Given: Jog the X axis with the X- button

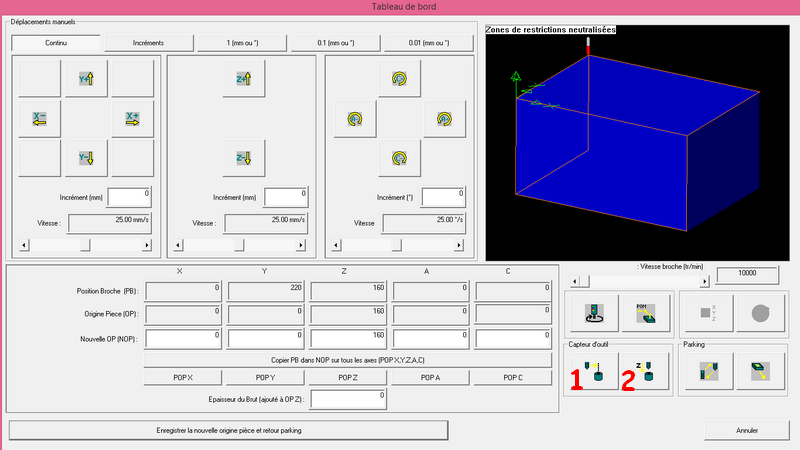Looking at the screenshot, I should pyautogui.click(x=39, y=119).
